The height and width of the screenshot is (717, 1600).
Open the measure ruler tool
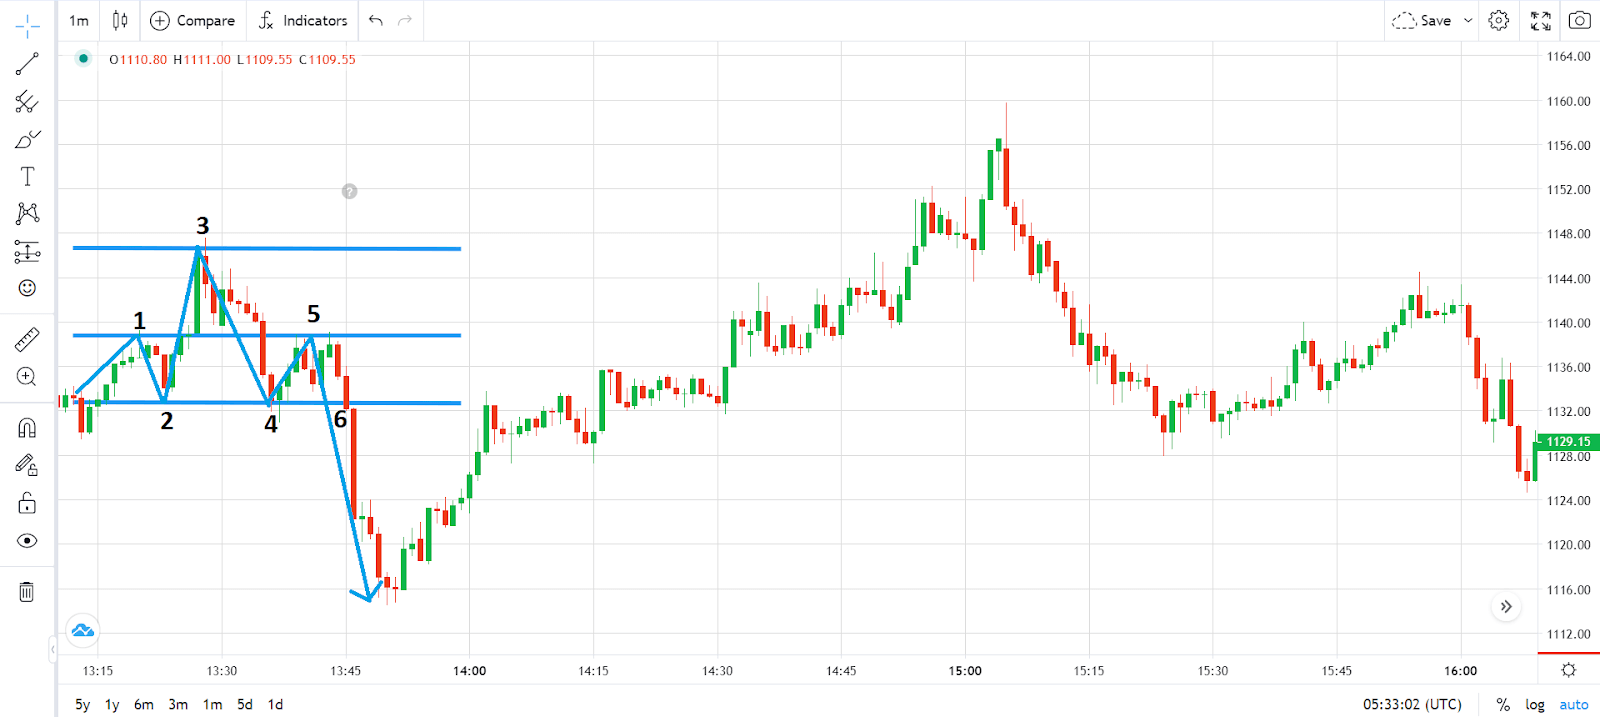pos(27,340)
